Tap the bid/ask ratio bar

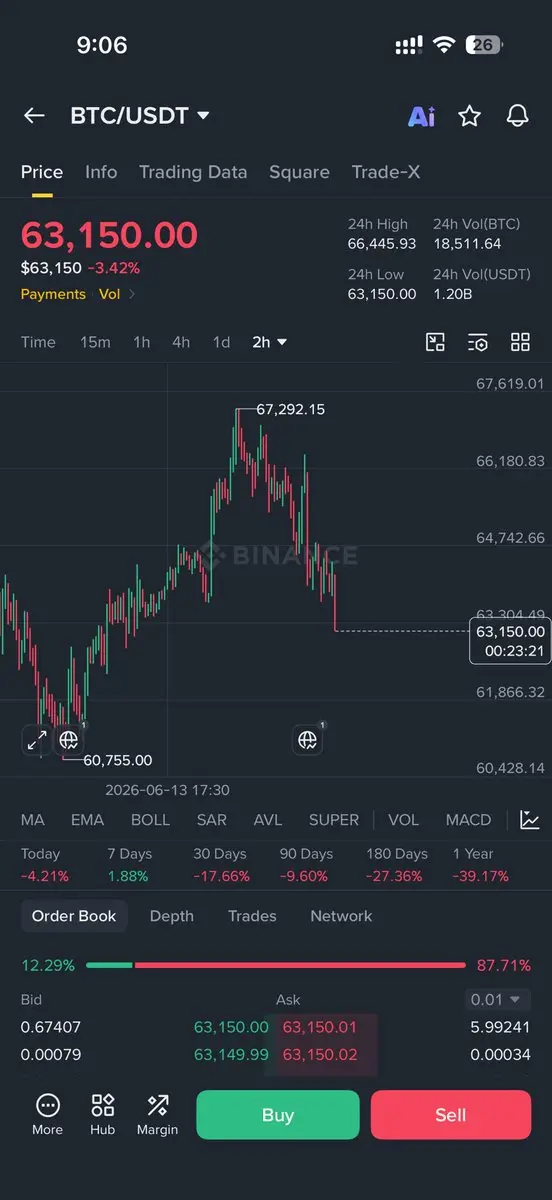click(x=276, y=965)
